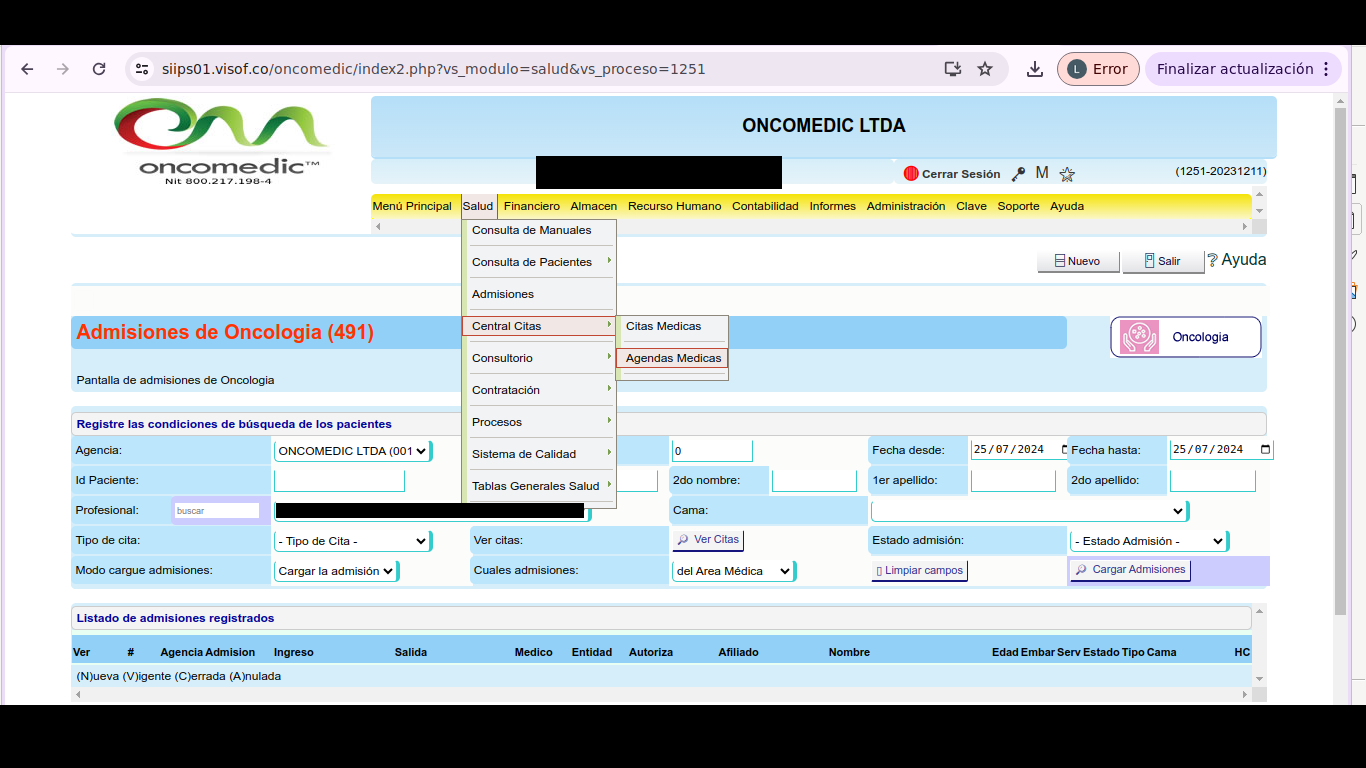This screenshot has height=768, width=1366.
Task: Open the Tipo de Cita dropdown
Action: pos(352,541)
